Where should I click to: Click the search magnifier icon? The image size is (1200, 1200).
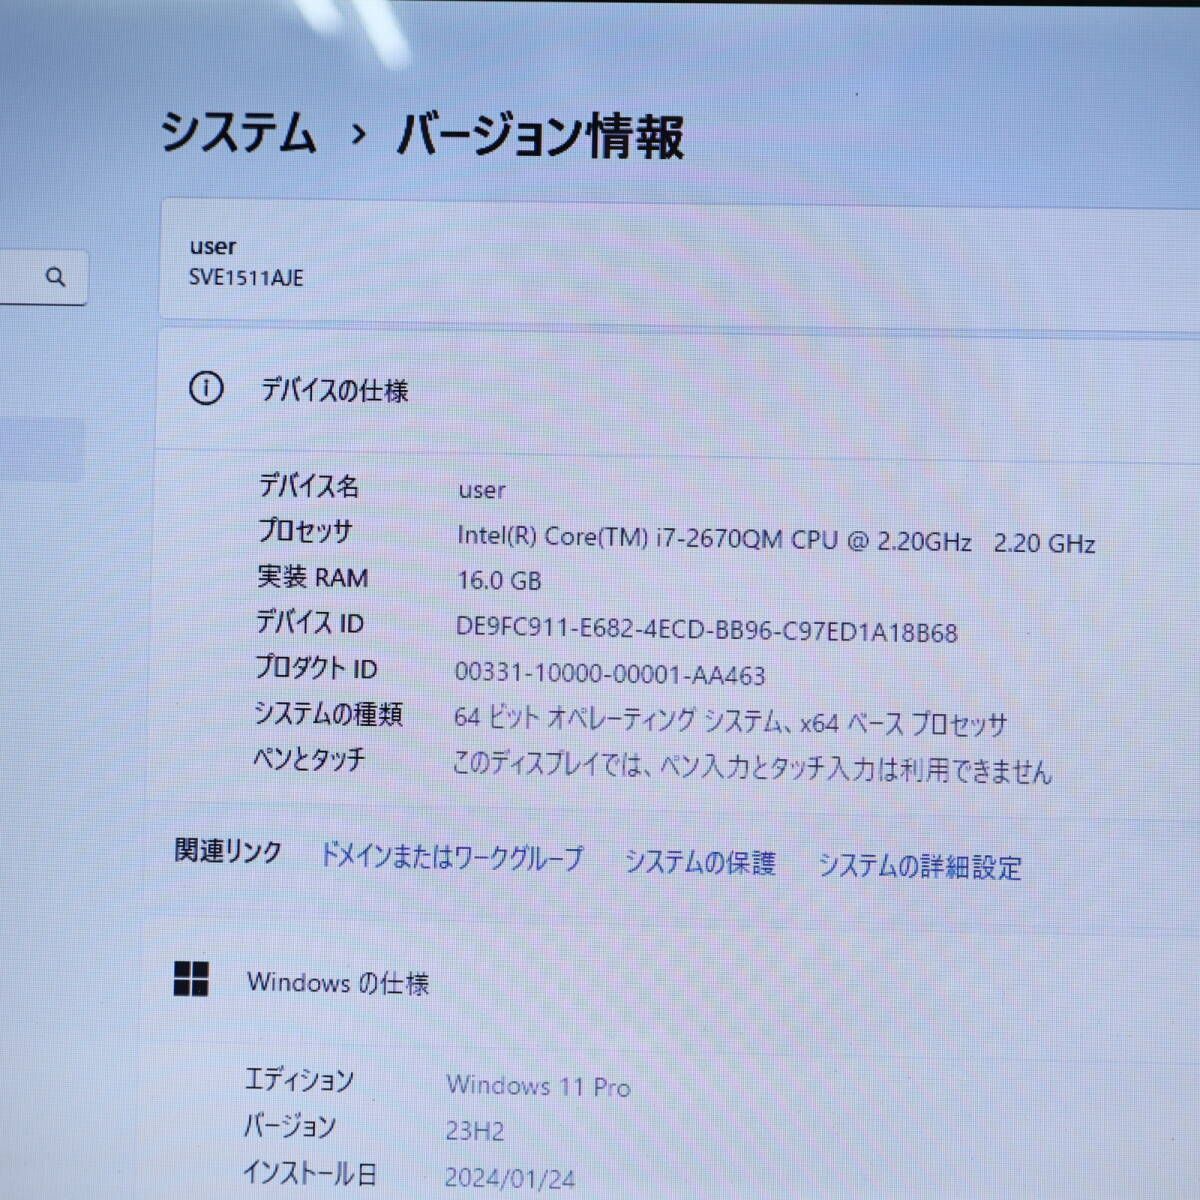pos(56,277)
